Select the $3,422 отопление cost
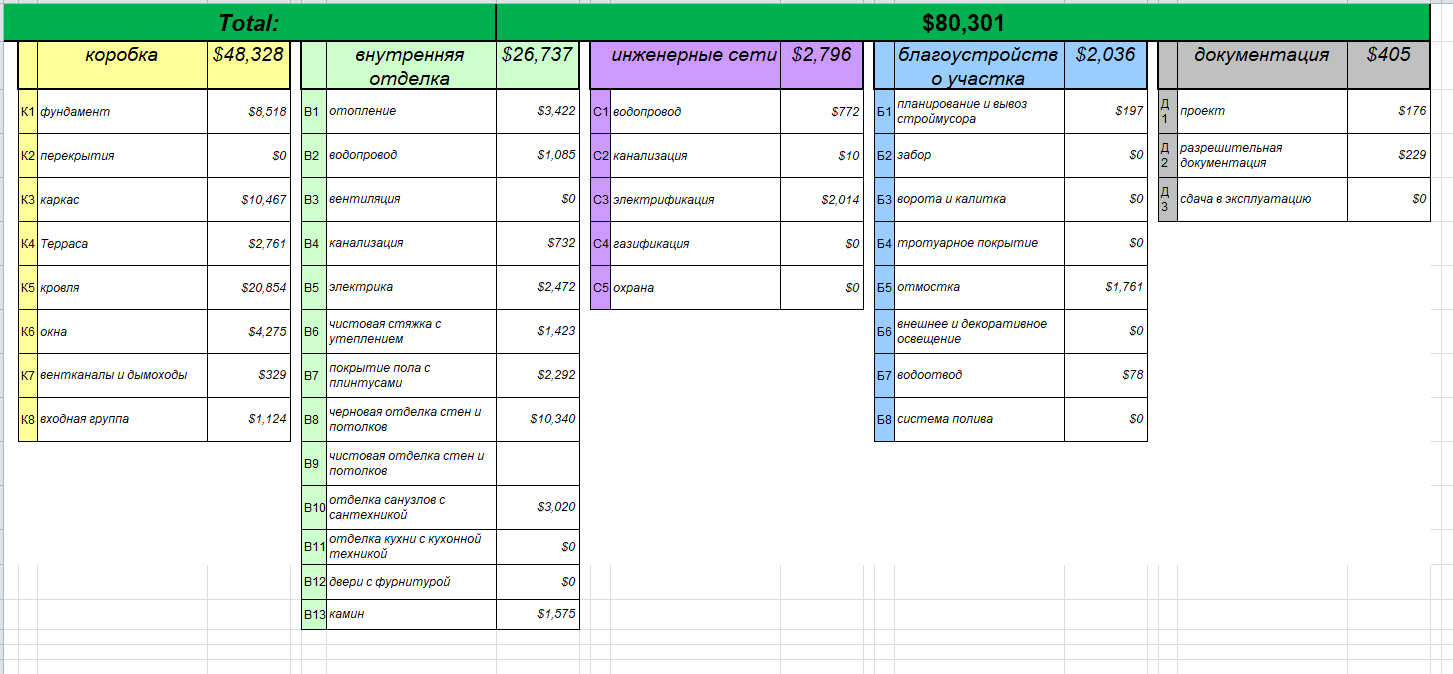This screenshot has width=1453, height=674. point(537,112)
